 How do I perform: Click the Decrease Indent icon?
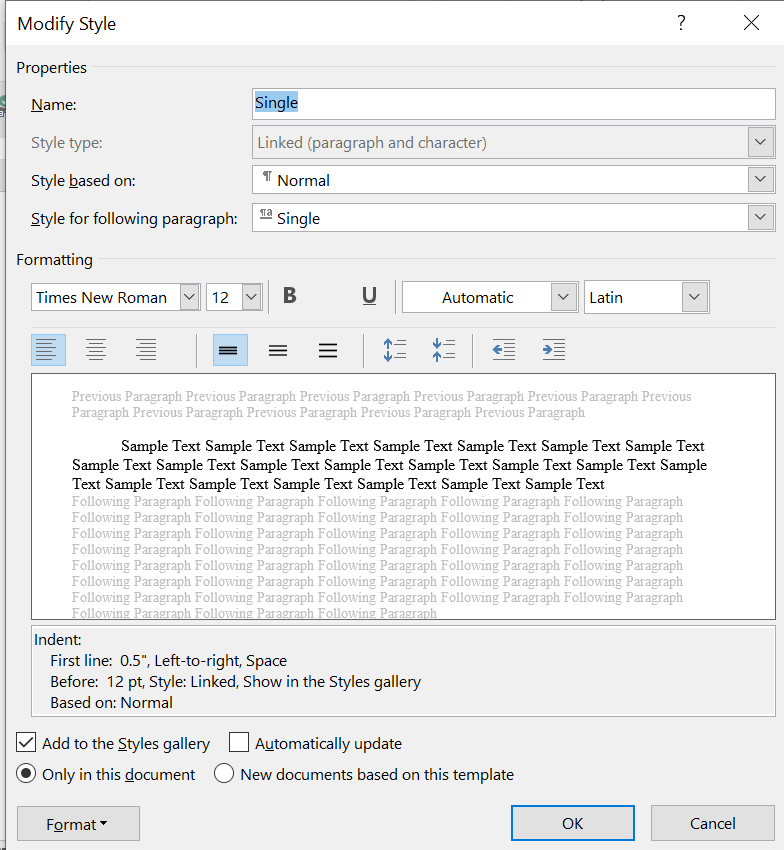(504, 350)
